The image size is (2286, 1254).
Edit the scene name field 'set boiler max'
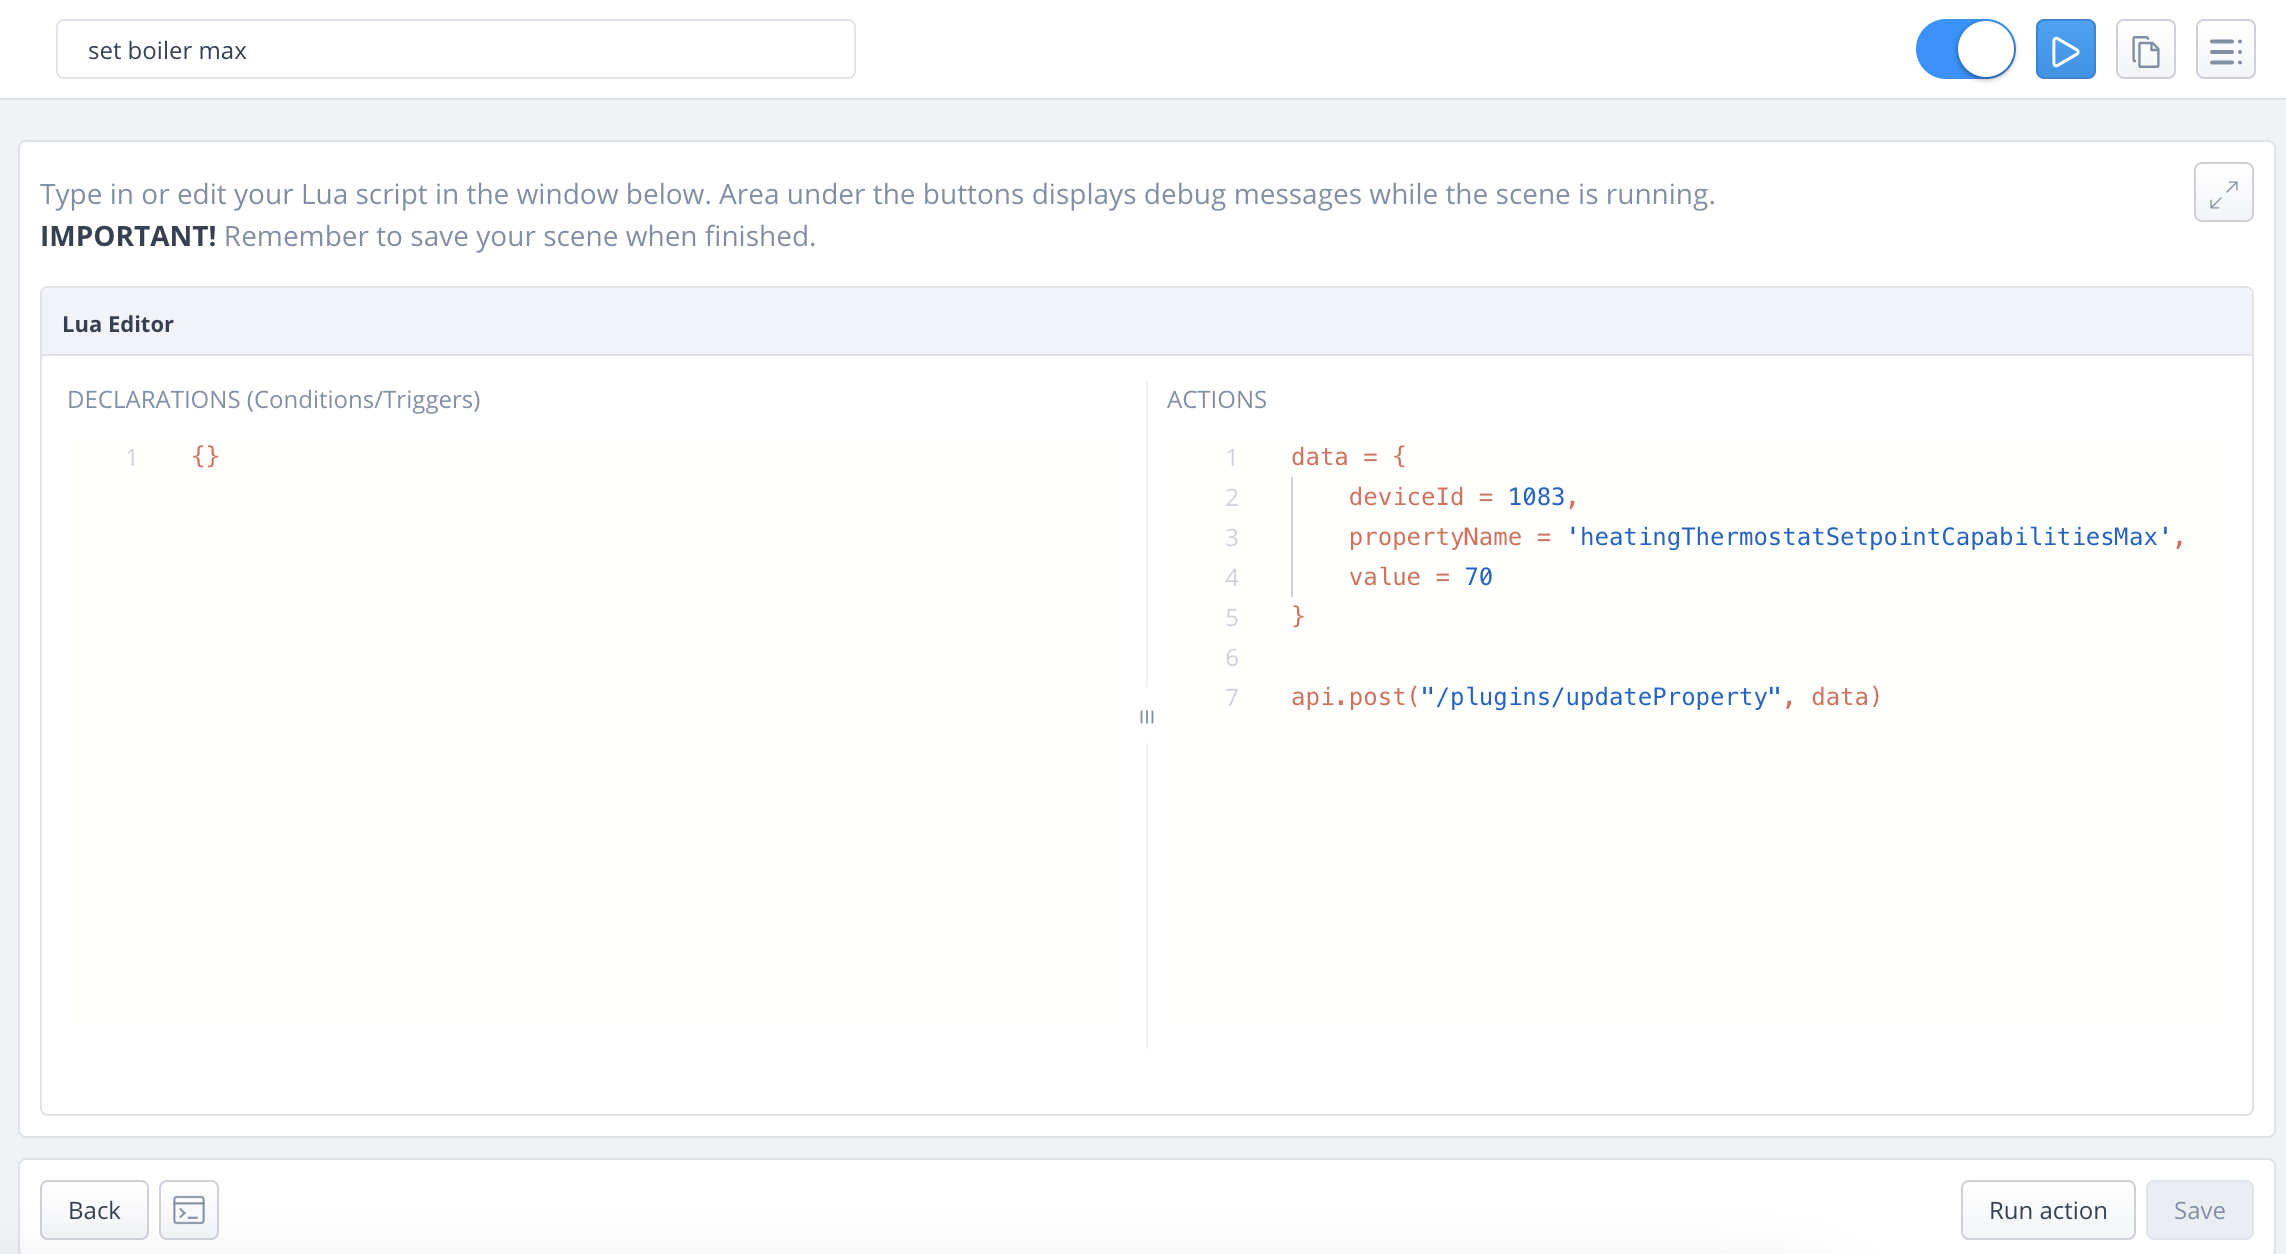point(456,50)
